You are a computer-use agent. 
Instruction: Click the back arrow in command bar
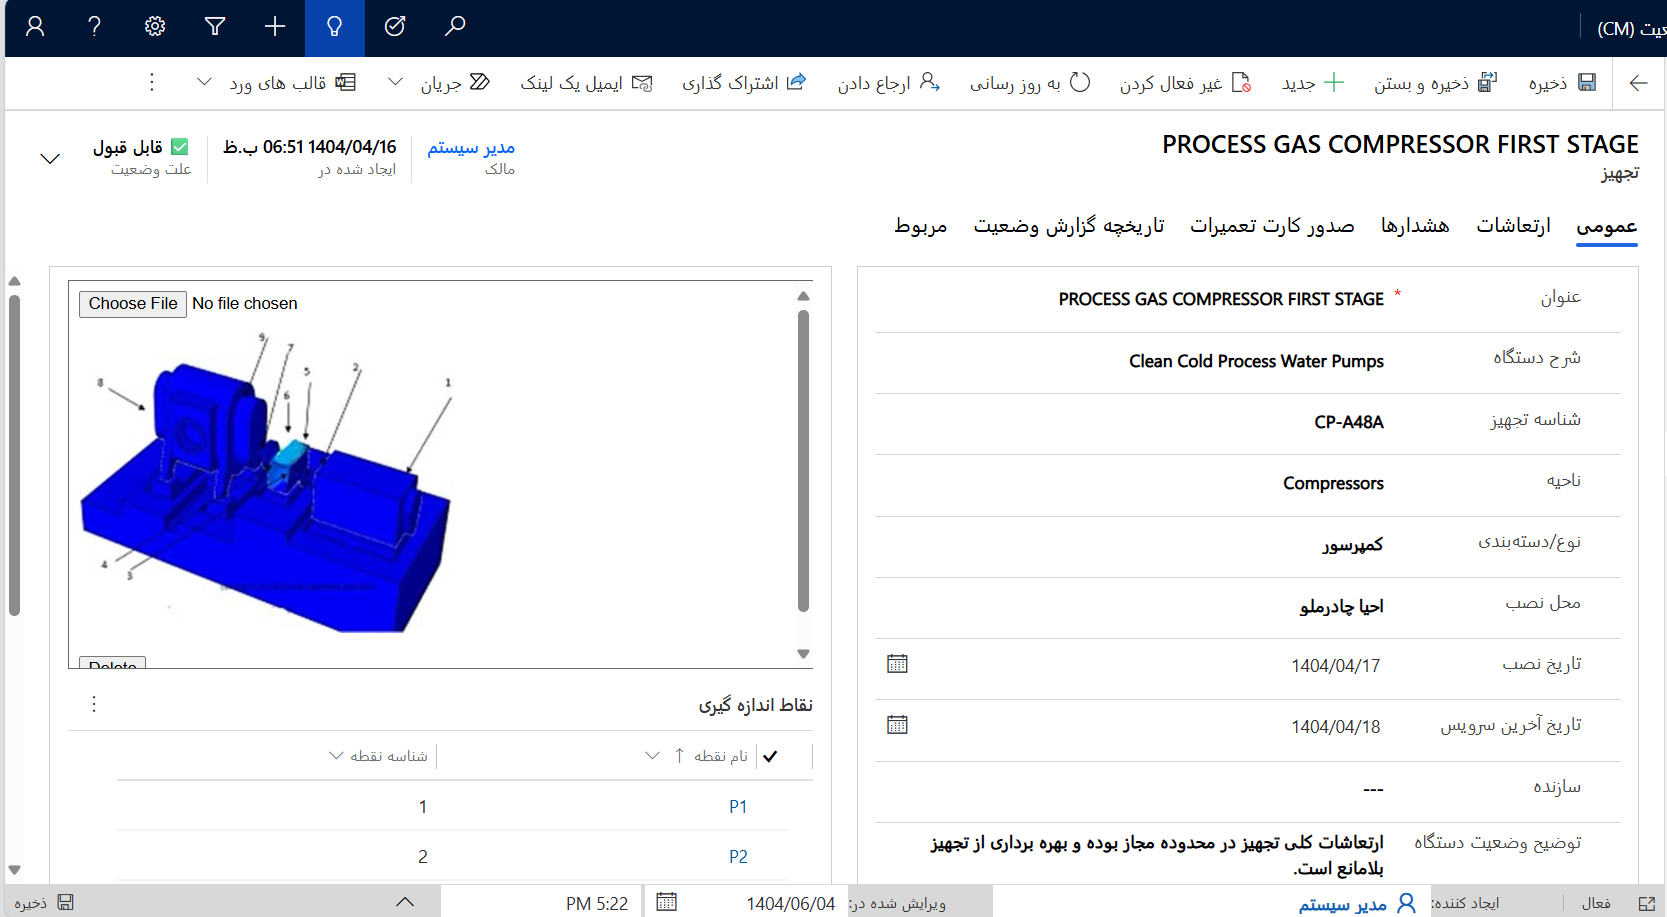(x=1638, y=83)
